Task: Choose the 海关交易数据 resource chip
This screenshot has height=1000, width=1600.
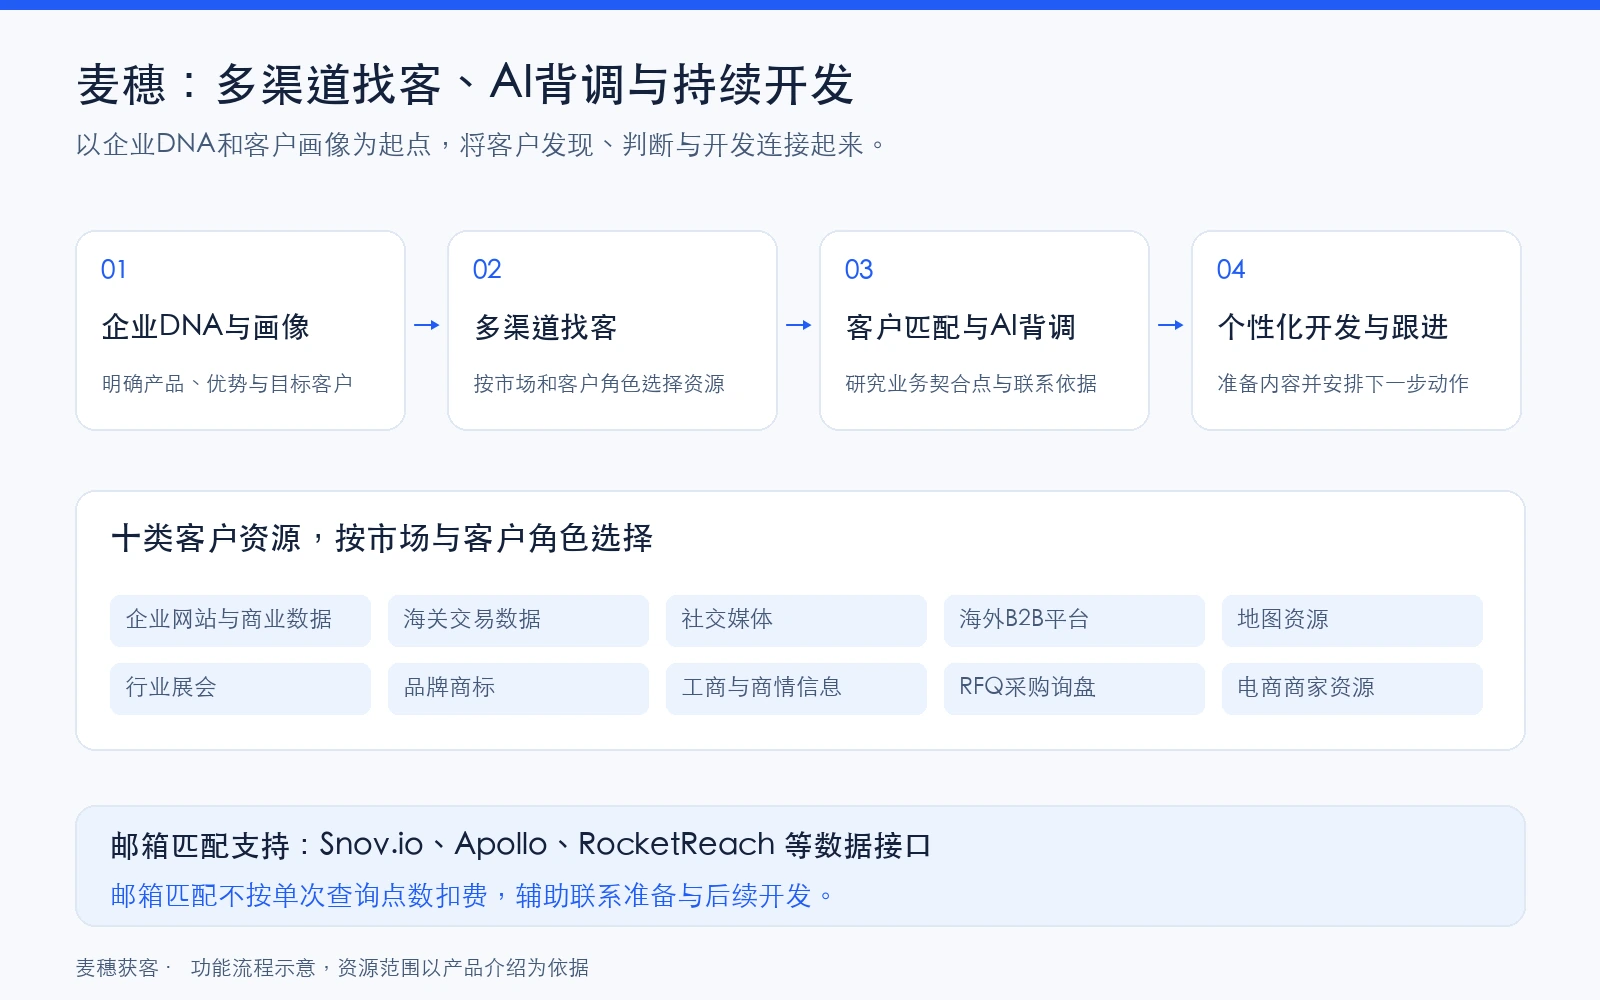Action: [x=518, y=620]
